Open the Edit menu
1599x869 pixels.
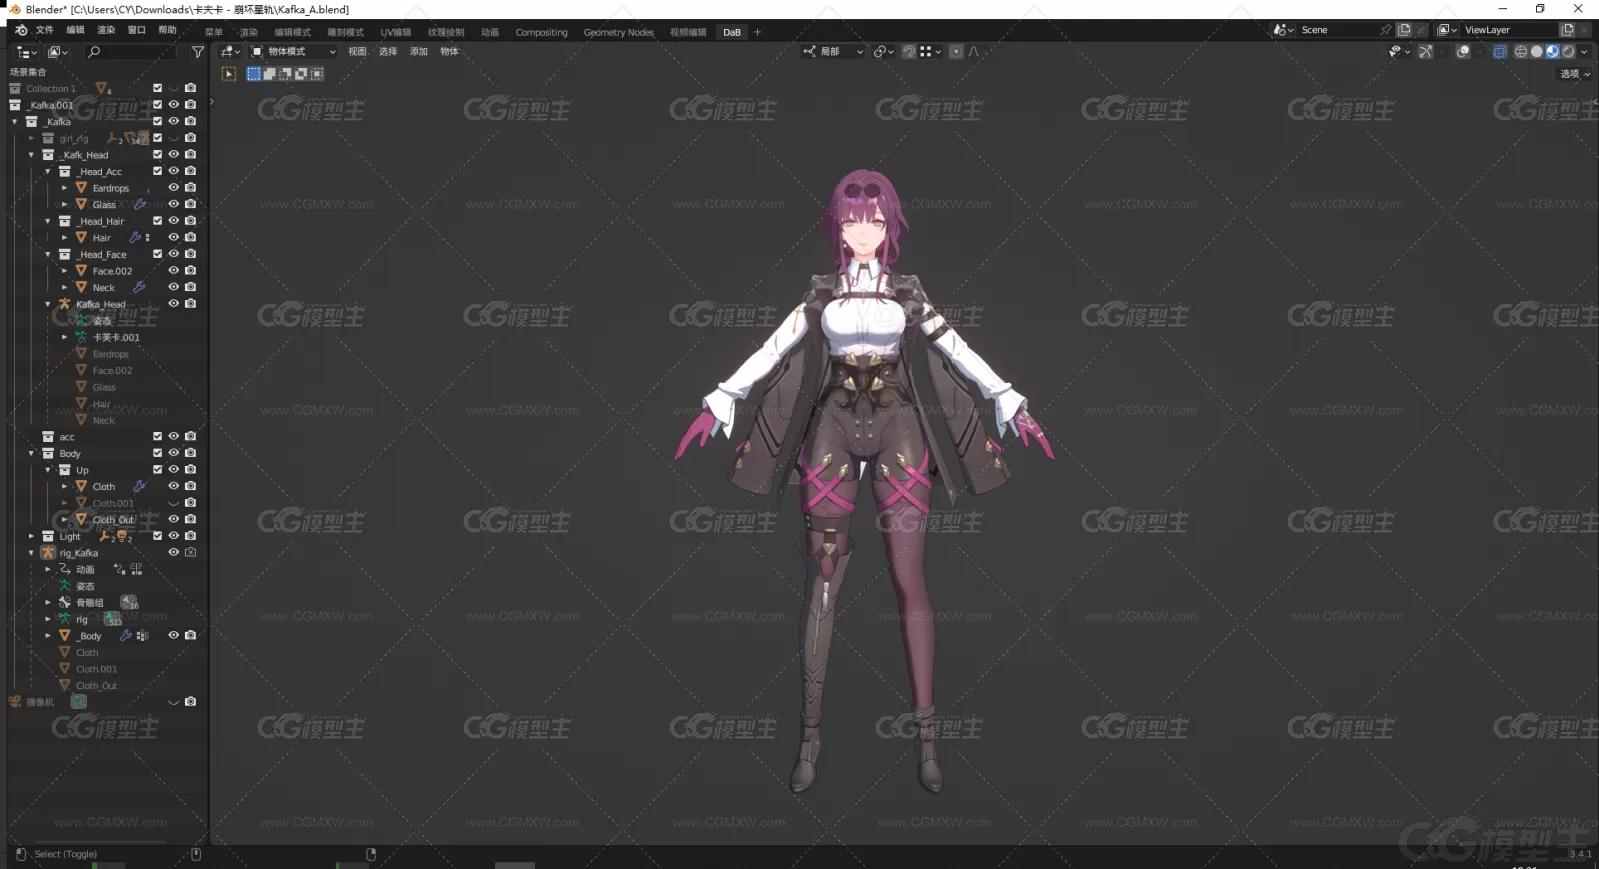click(x=75, y=30)
